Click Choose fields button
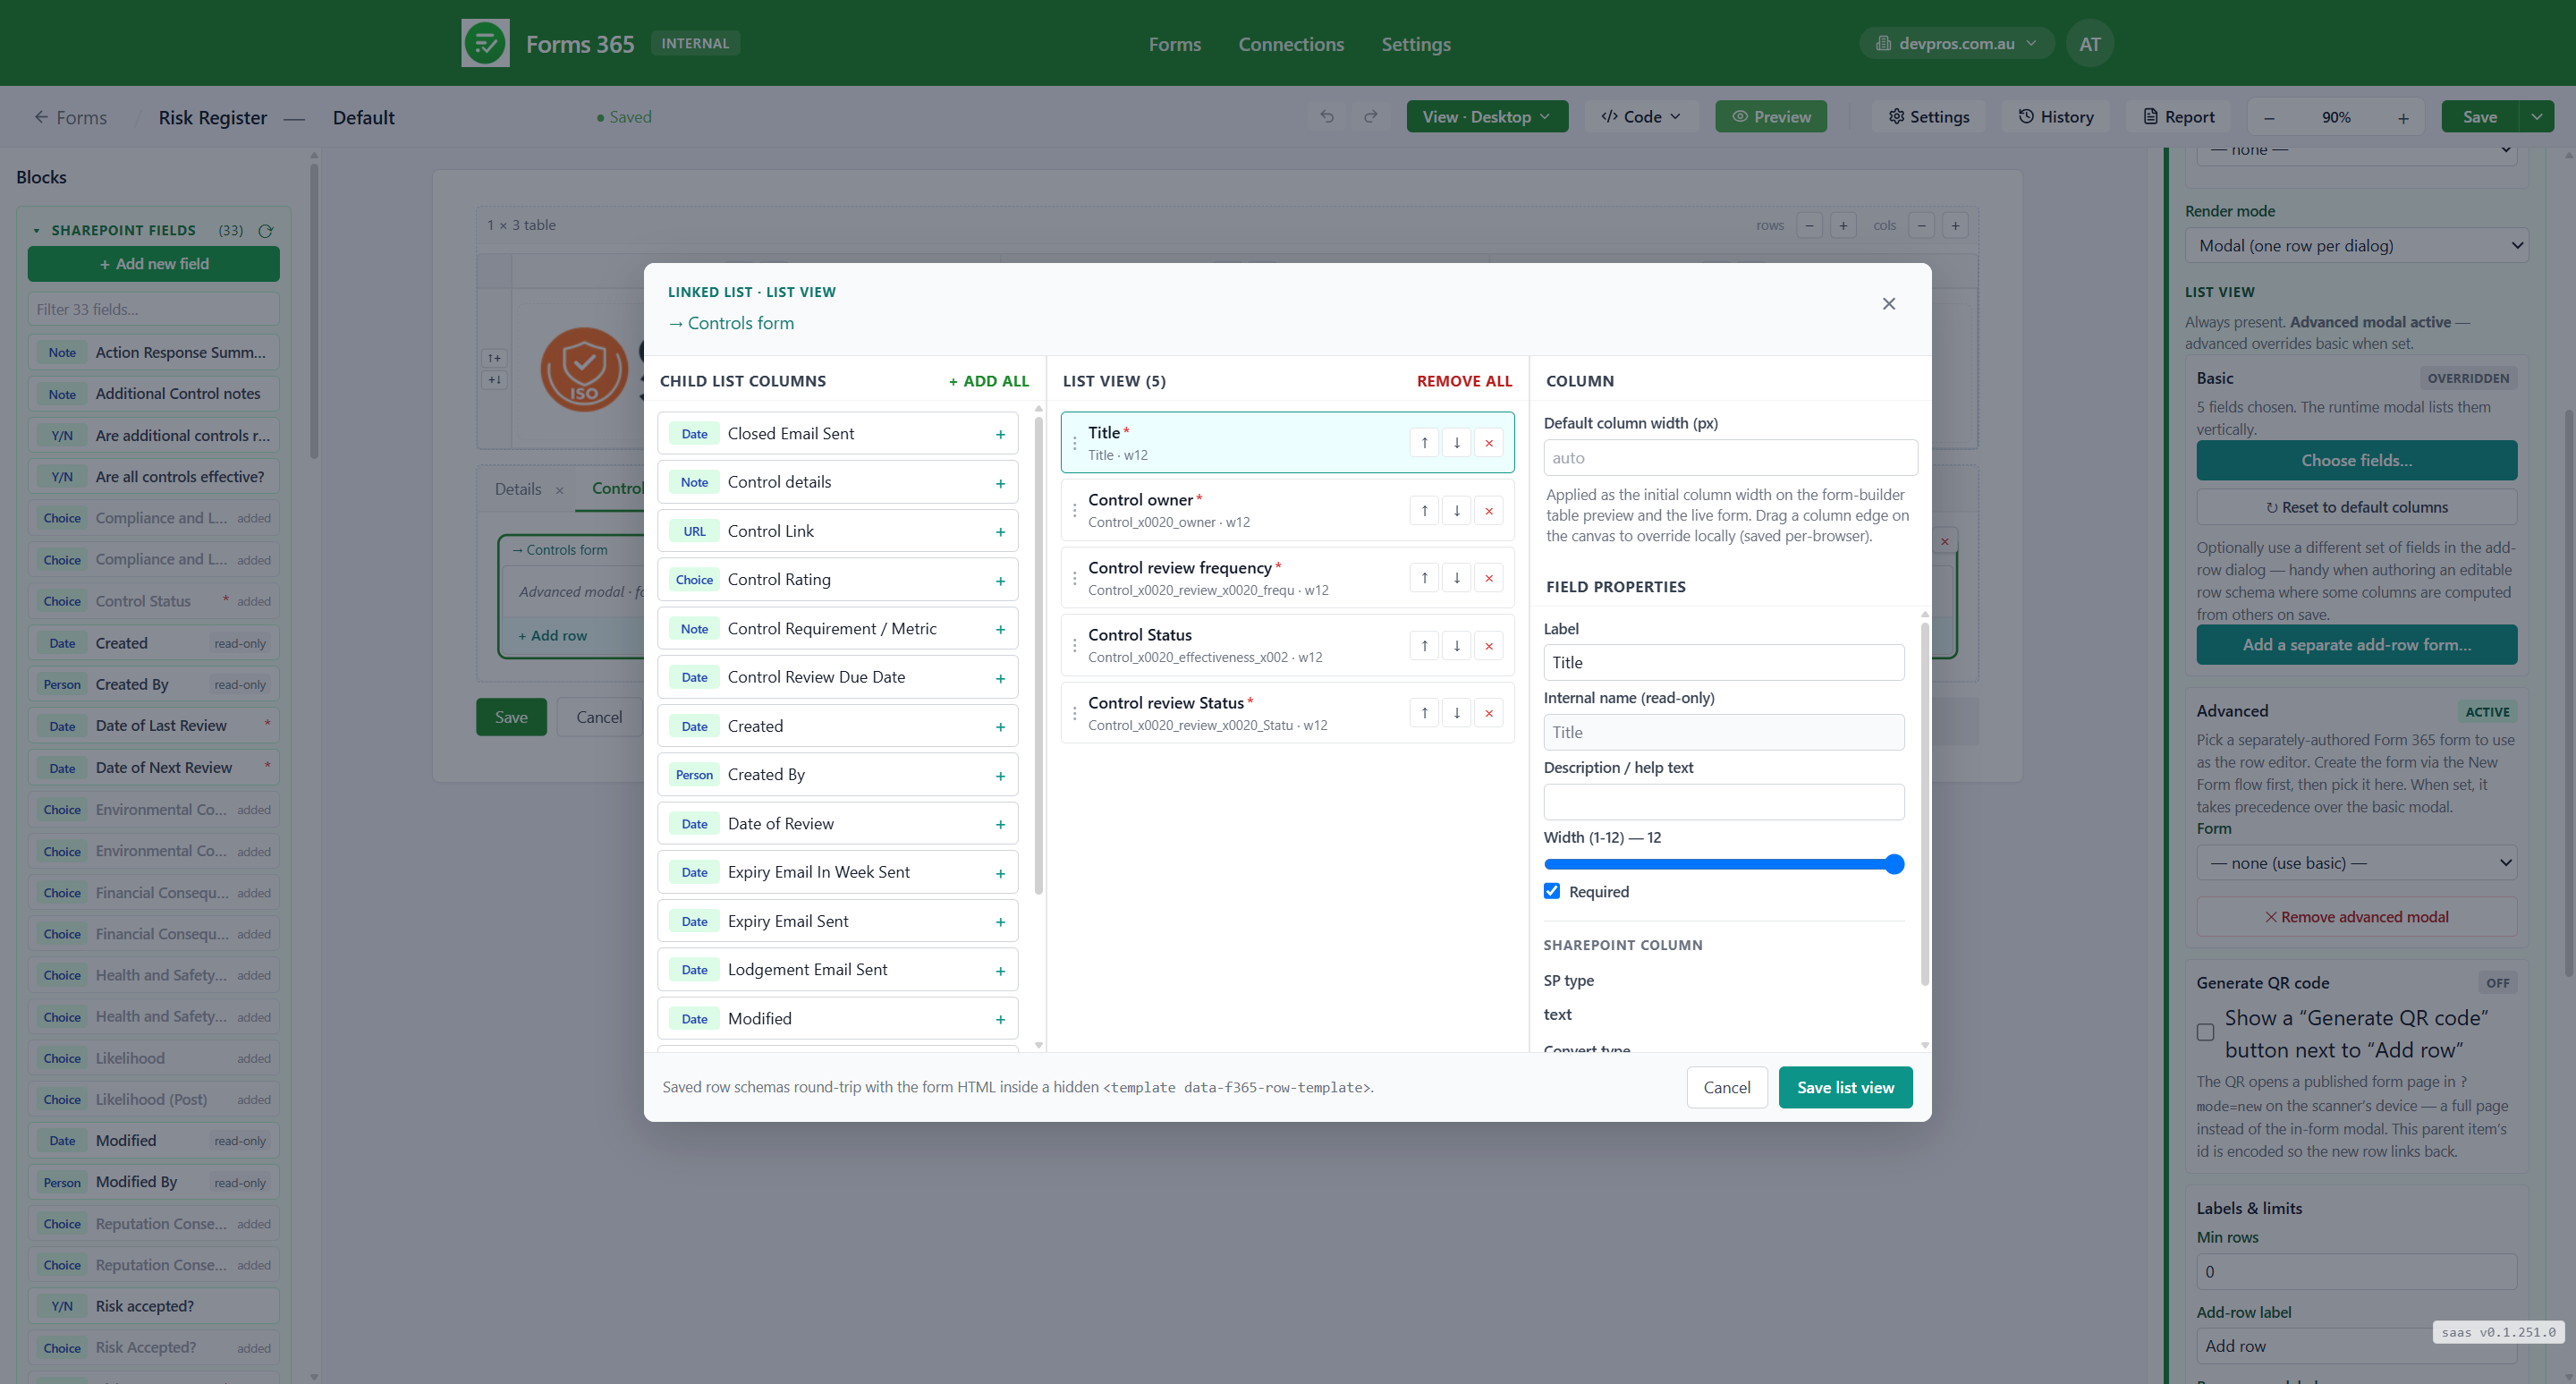The image size is (2576, 1384). pyautogui.click(x=2356, y=461)
